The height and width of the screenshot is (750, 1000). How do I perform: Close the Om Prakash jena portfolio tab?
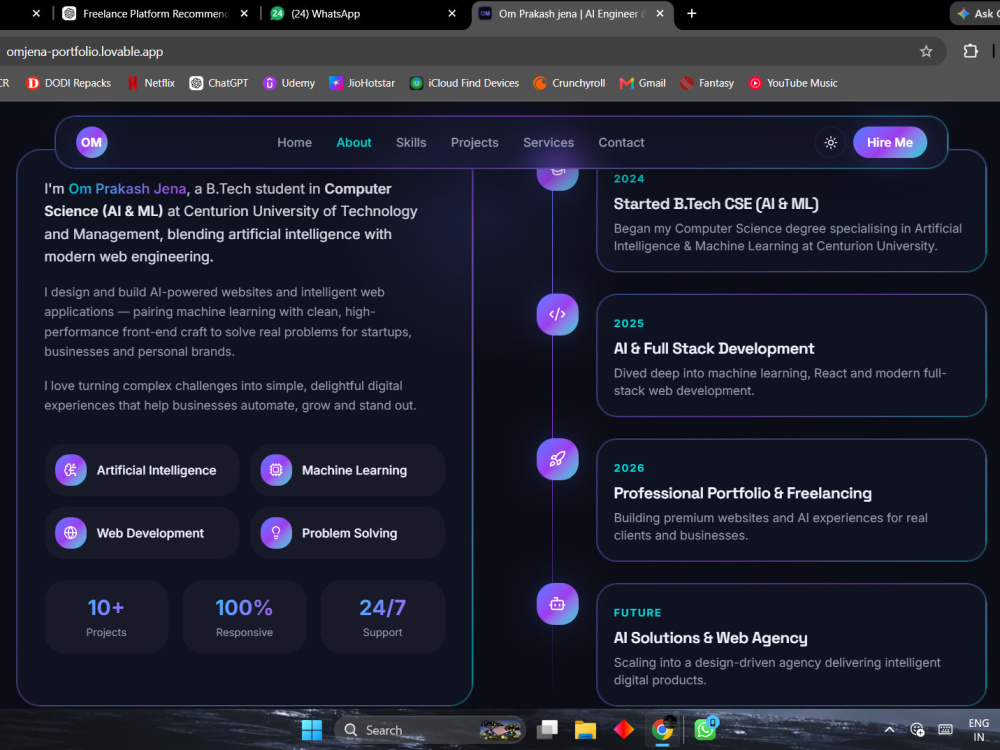(660, 13)
